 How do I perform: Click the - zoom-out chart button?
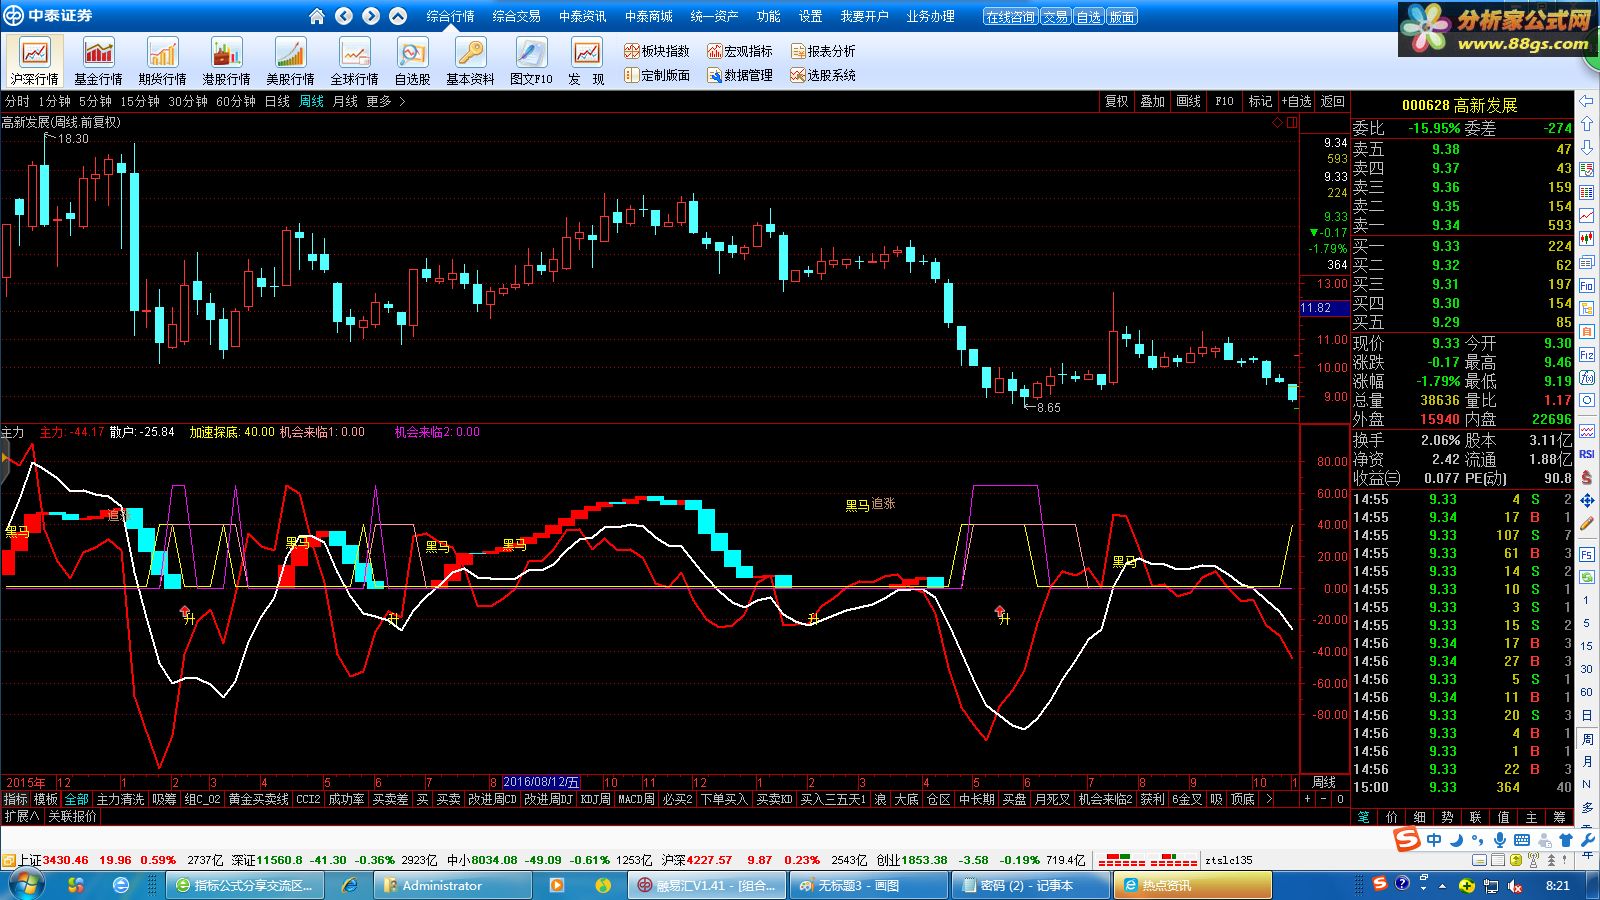pyautogui.click(x=1325, y=799)
